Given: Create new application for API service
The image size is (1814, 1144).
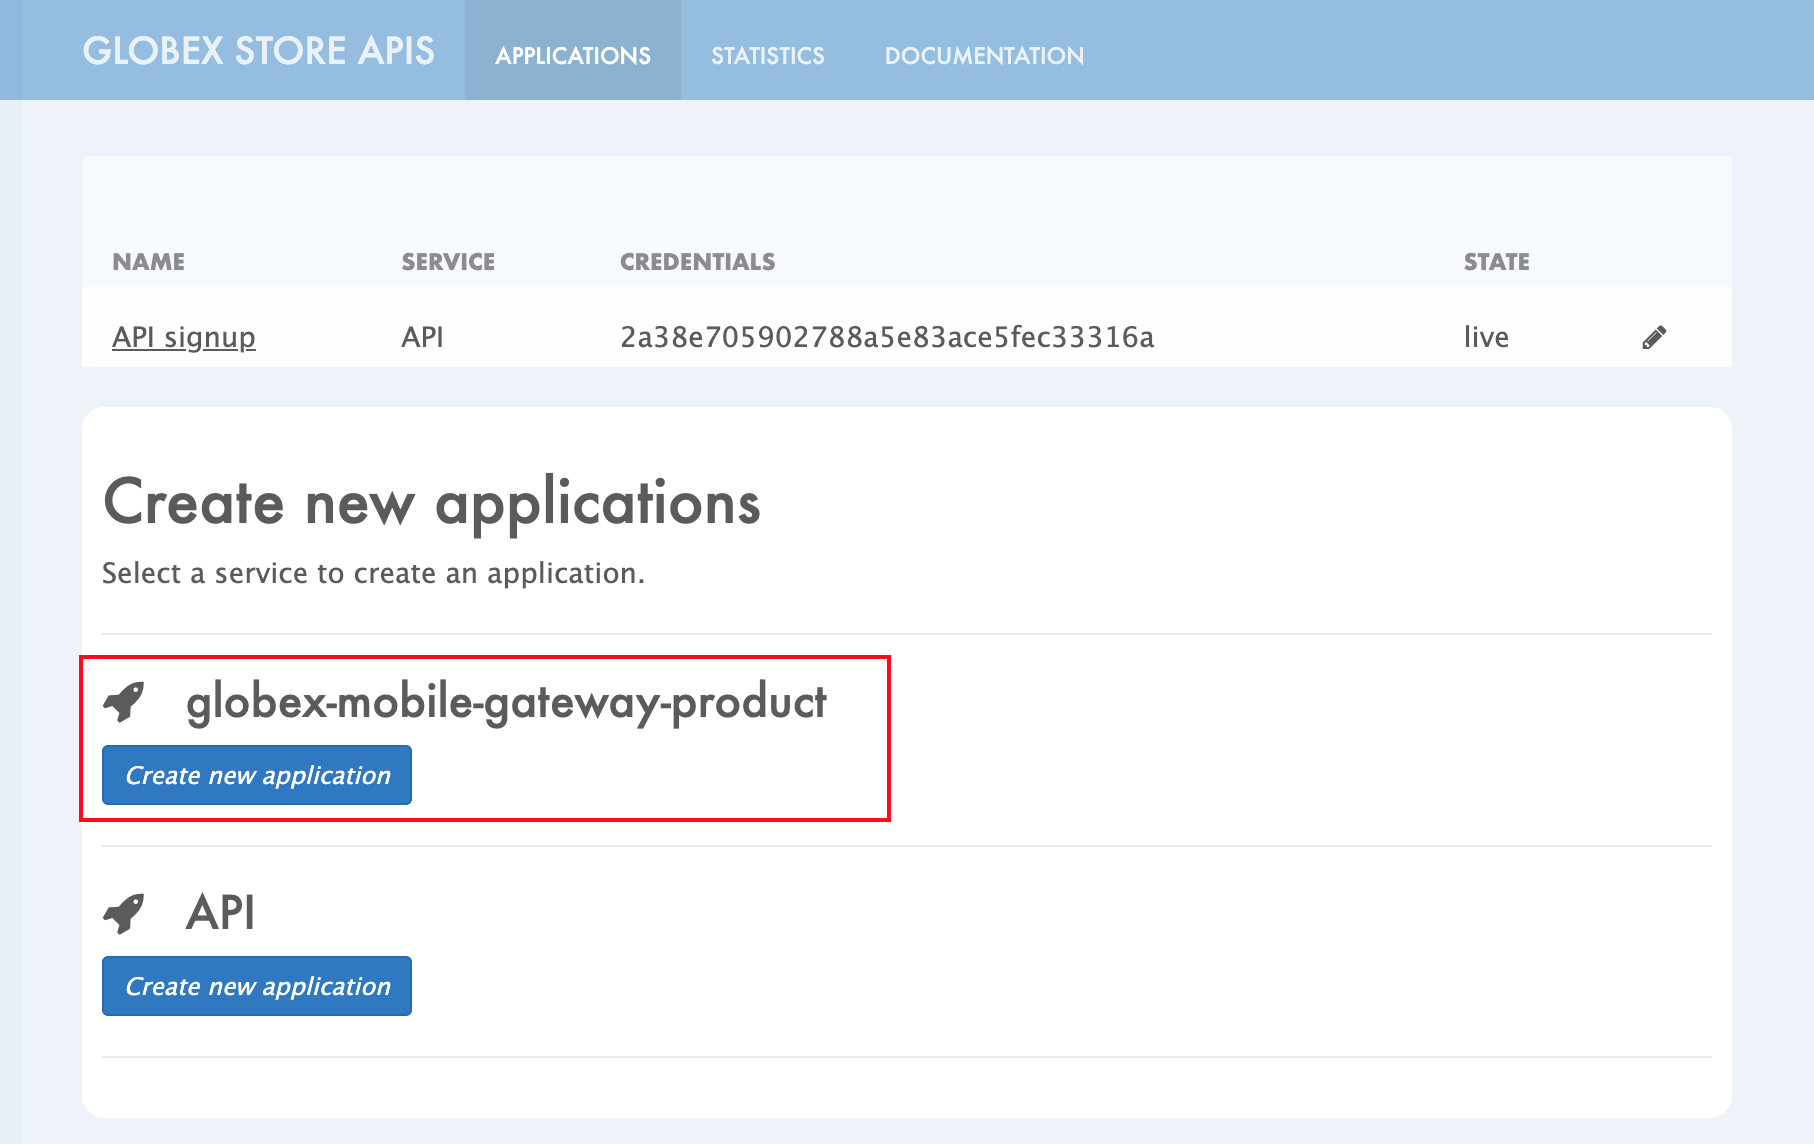Looking at the screenshot, I should click(x=257, y=986).
